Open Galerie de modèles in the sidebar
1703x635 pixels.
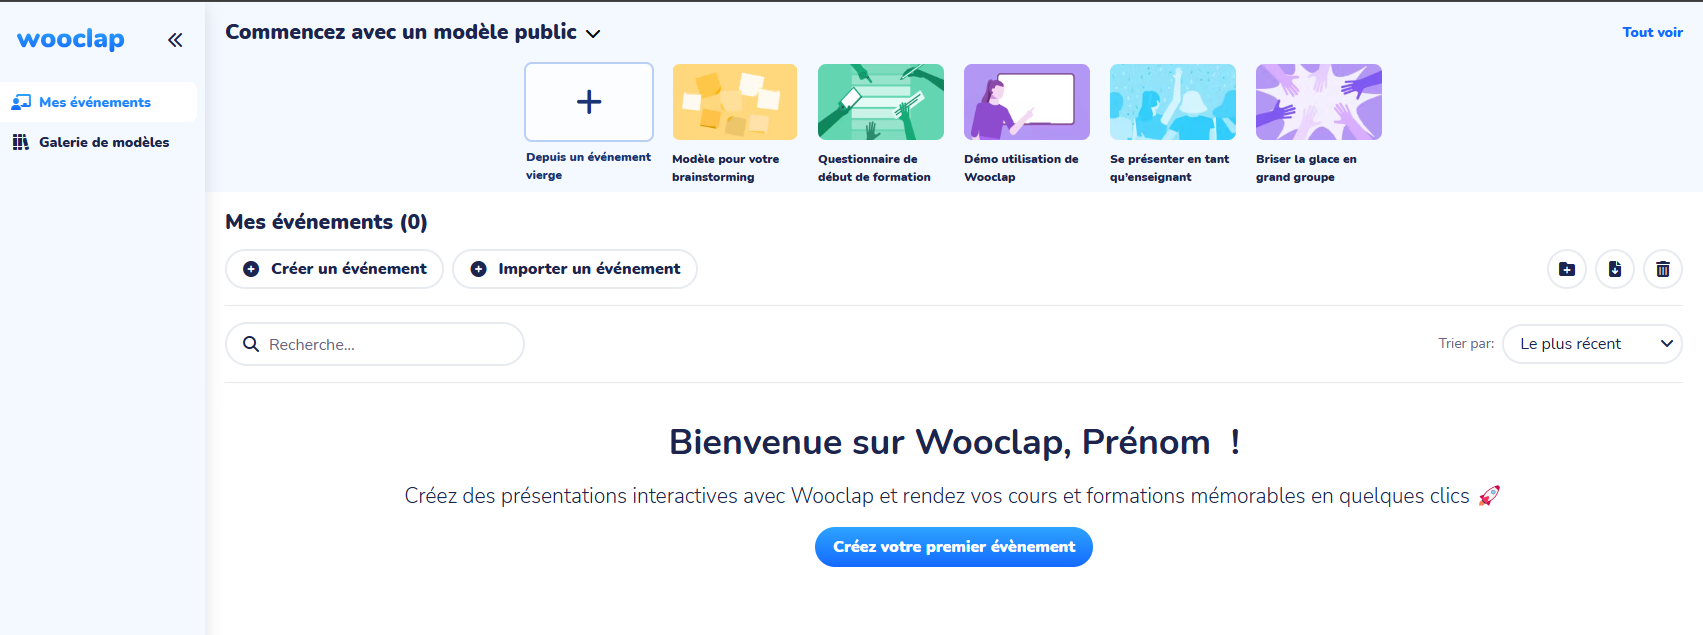click(x=98, y=142)
